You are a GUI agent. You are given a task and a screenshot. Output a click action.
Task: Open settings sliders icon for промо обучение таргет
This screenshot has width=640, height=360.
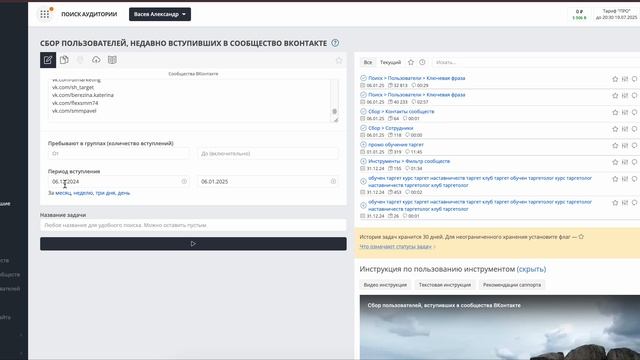625,146
